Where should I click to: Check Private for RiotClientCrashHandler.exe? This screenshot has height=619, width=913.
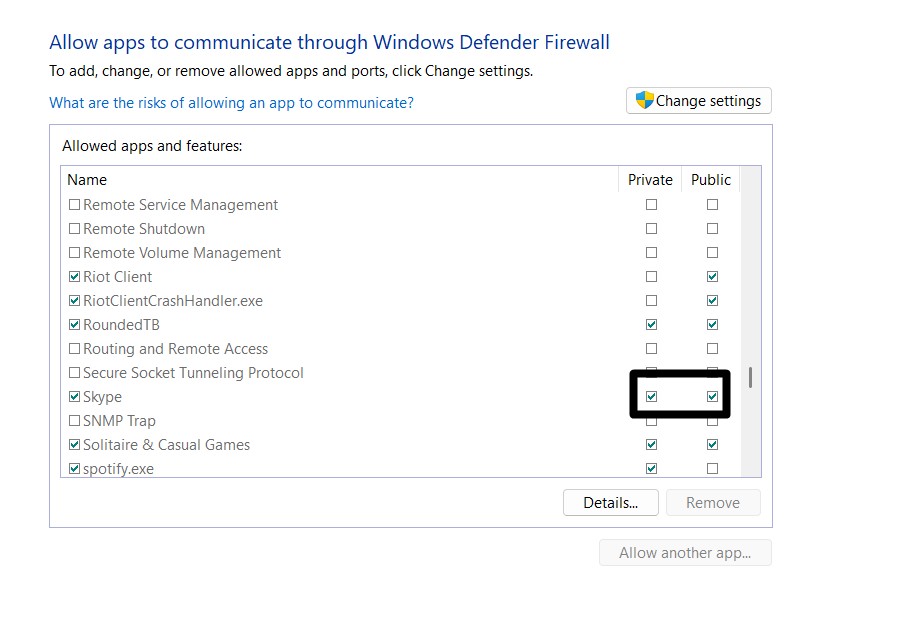tap(651, 301)
